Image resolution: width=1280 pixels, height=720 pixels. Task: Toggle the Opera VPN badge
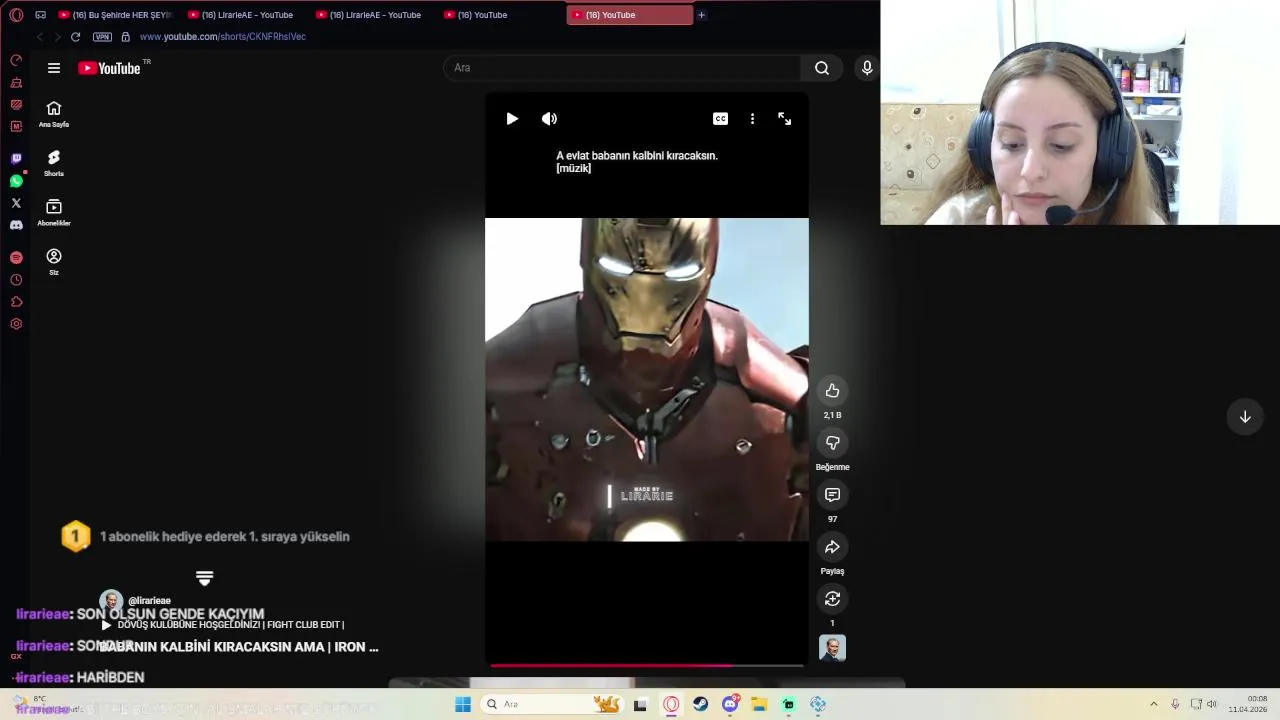[x=102, y=37]
